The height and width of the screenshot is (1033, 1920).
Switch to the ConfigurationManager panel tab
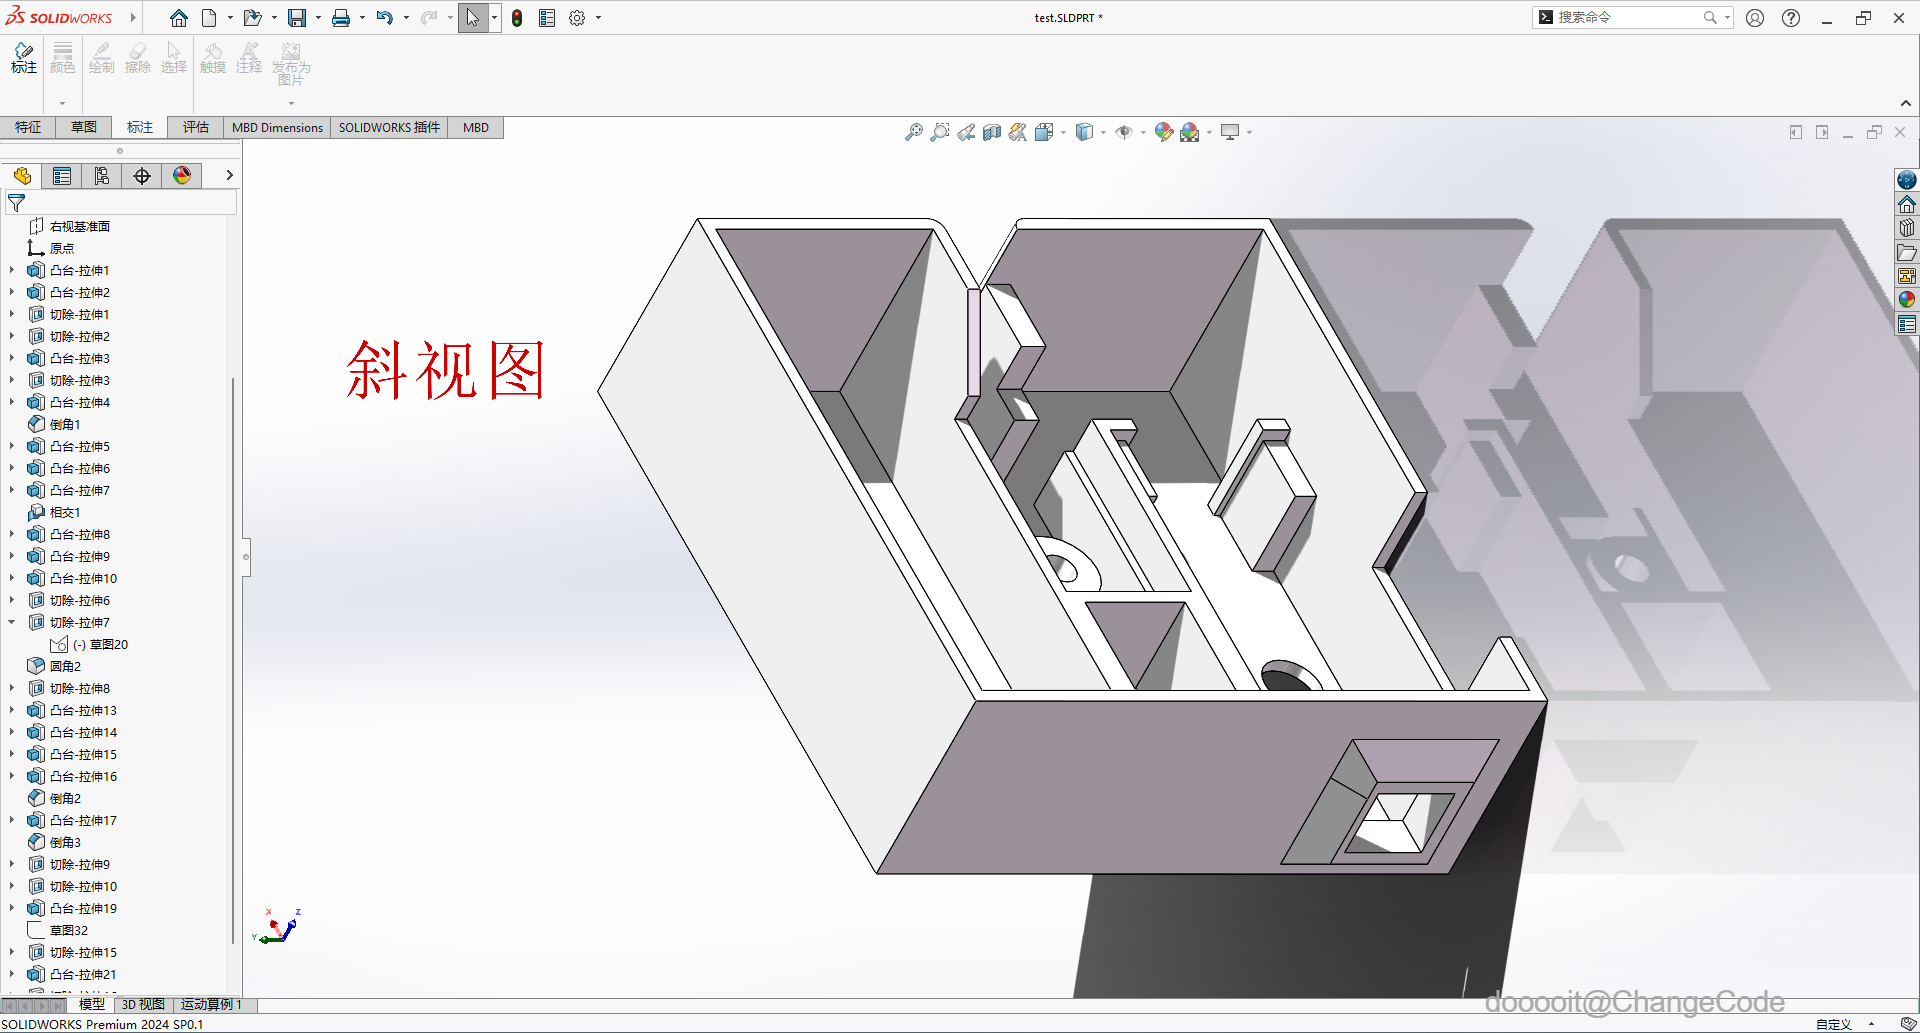[x=101, y=175]
